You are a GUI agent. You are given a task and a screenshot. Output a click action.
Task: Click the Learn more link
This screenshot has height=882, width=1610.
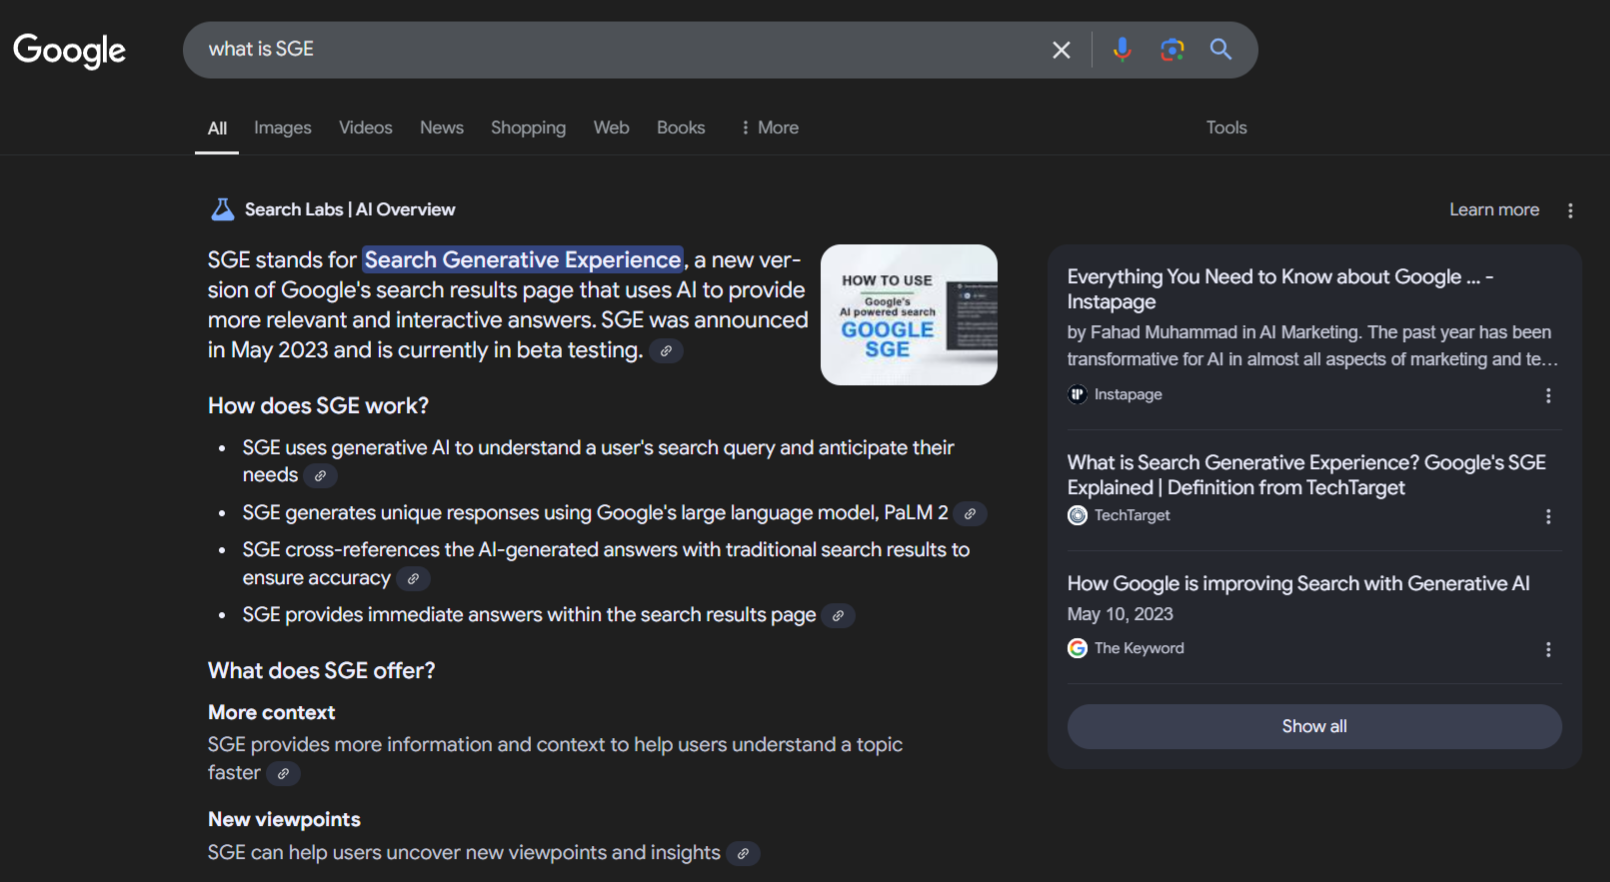pos(1494,210)
